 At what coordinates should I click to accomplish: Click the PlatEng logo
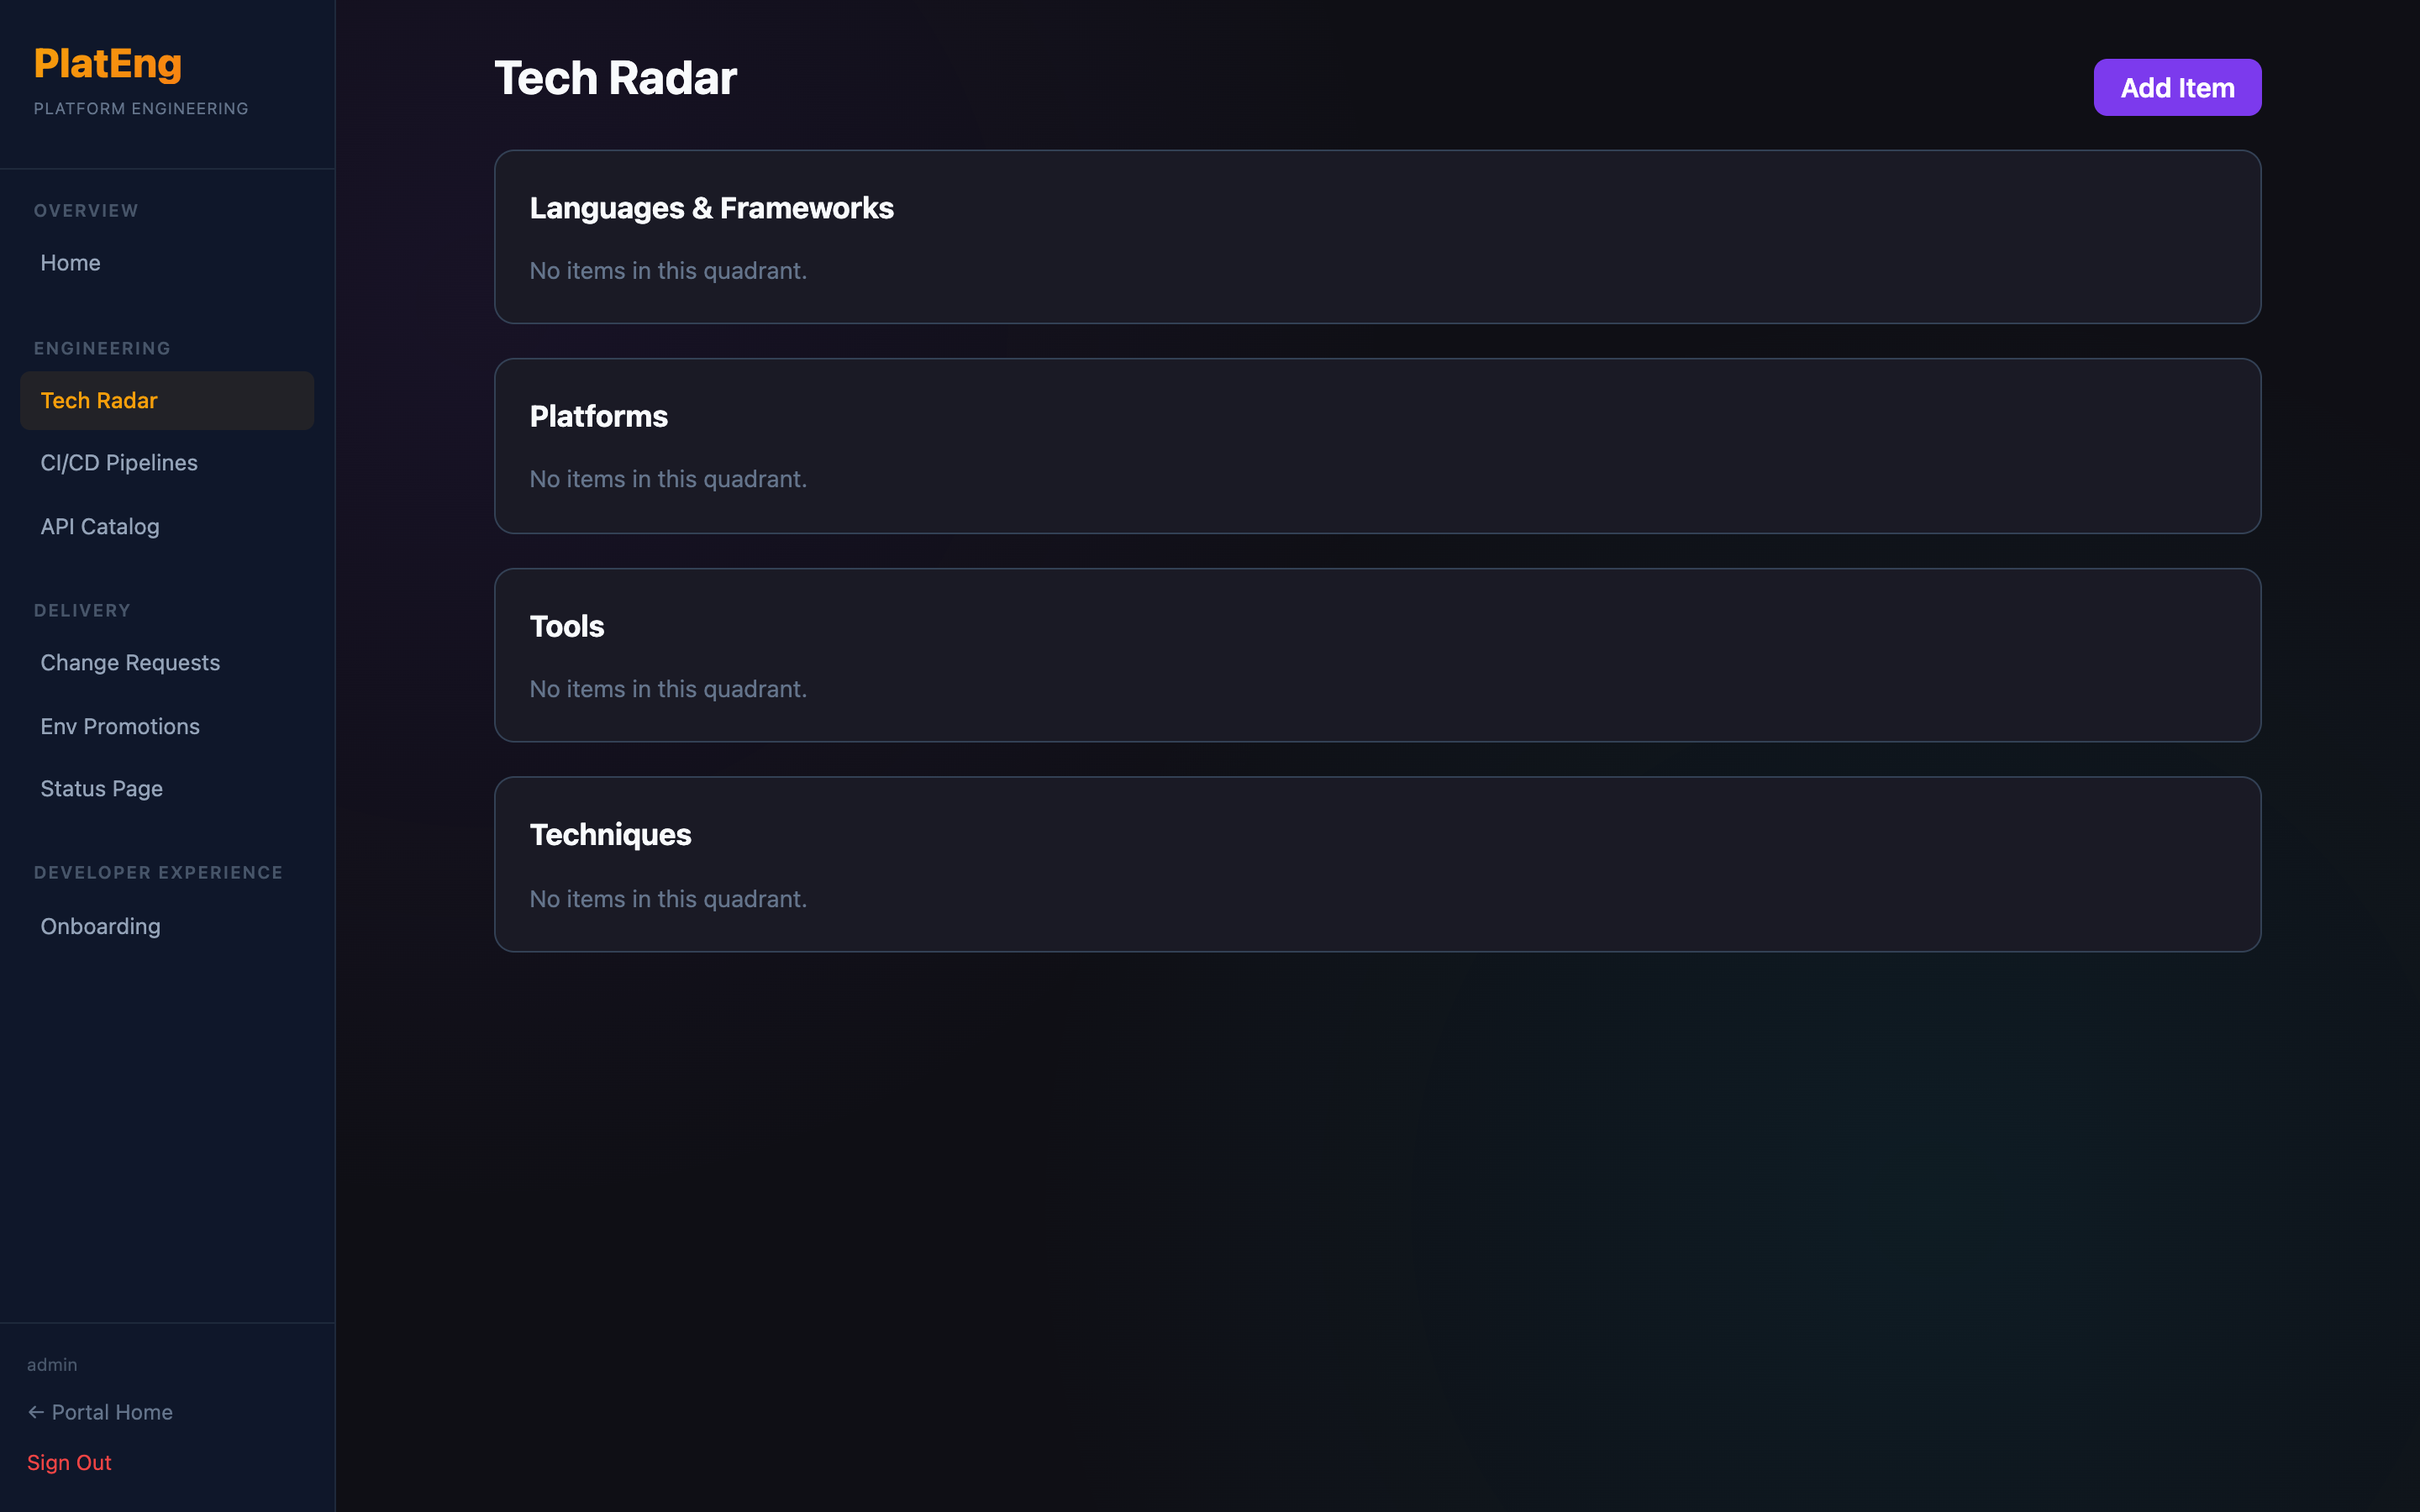click(x=108, y=63)
